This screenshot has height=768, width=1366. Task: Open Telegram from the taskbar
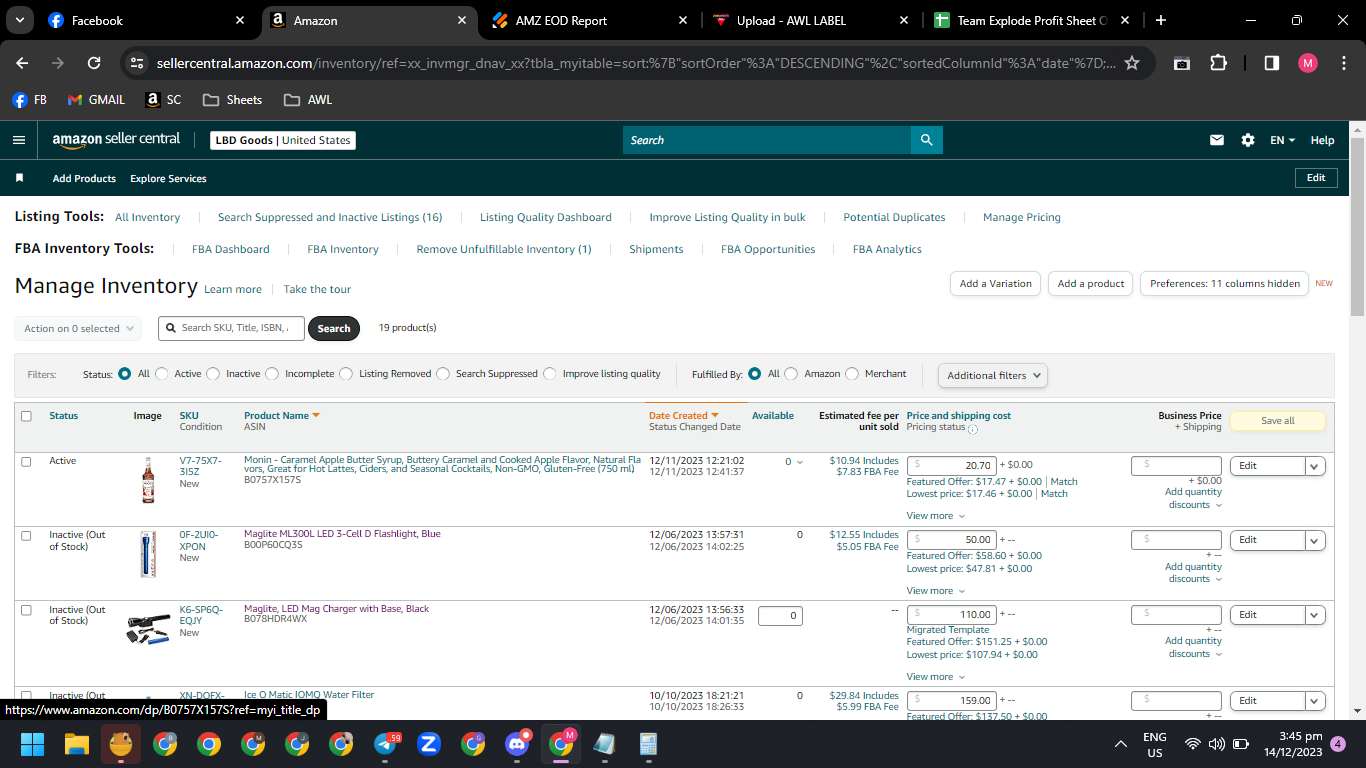click(x=385, y=744)
